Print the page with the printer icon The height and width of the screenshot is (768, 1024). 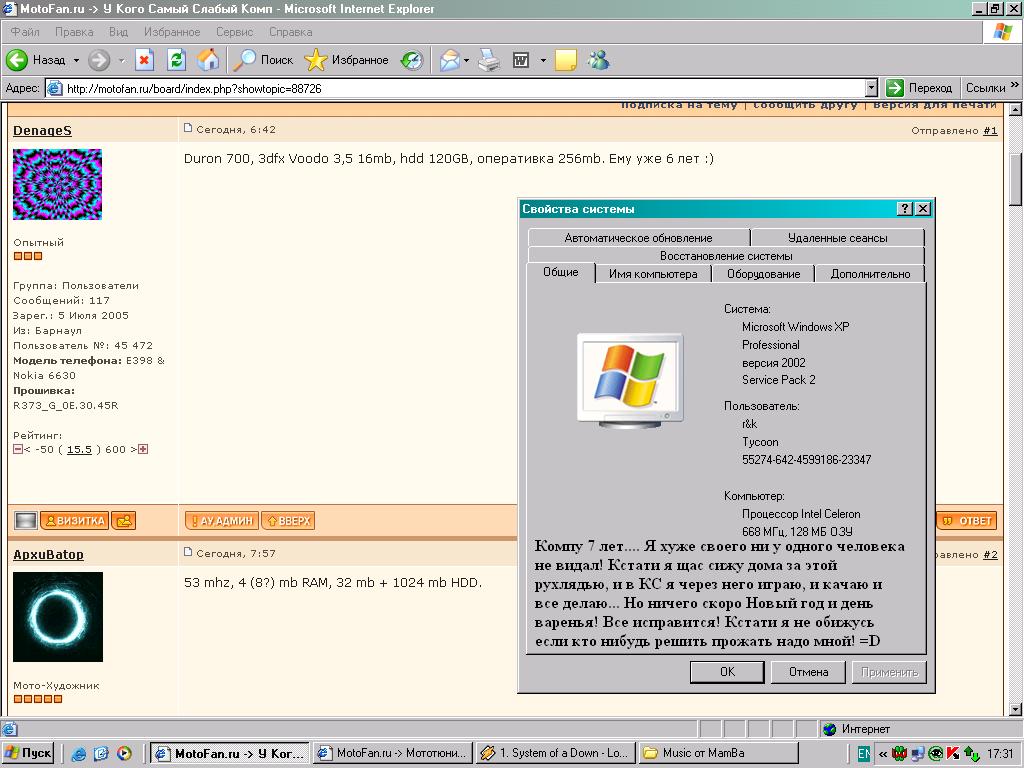(x=489, y=60)
